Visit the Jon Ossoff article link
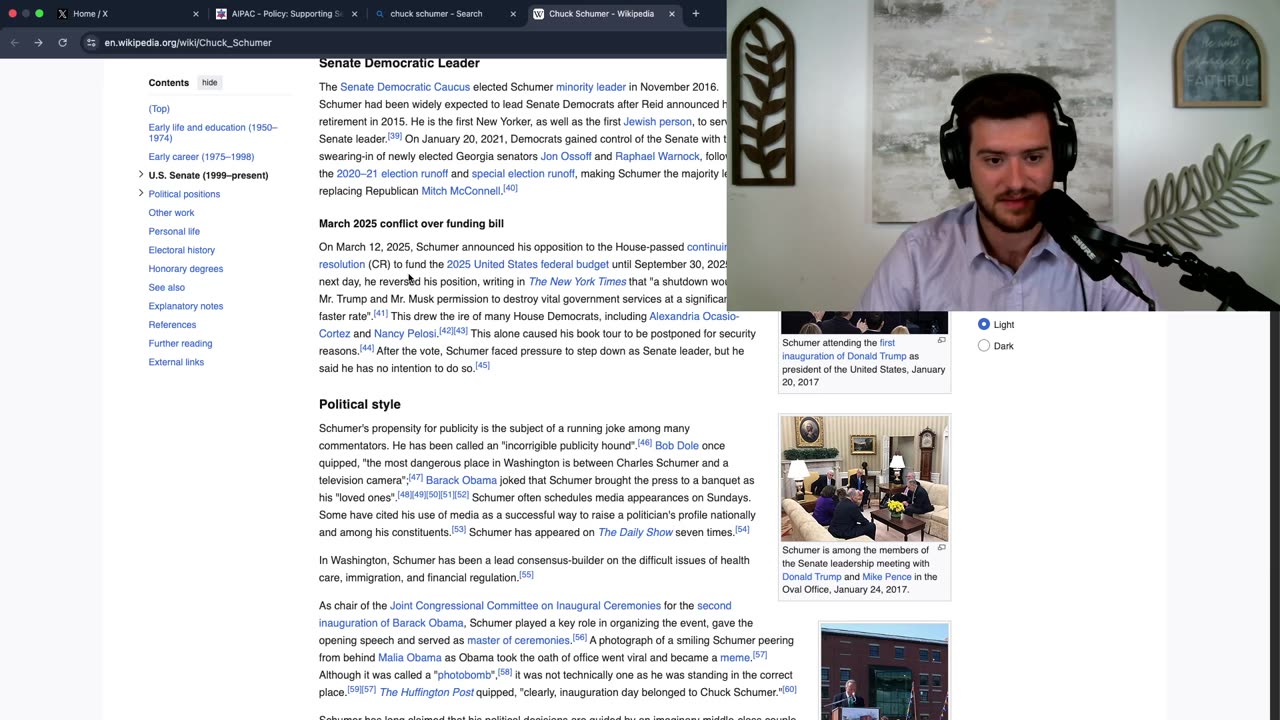Screen dimensions: 1280x720 pyautogui.click(x=566, y=157)
